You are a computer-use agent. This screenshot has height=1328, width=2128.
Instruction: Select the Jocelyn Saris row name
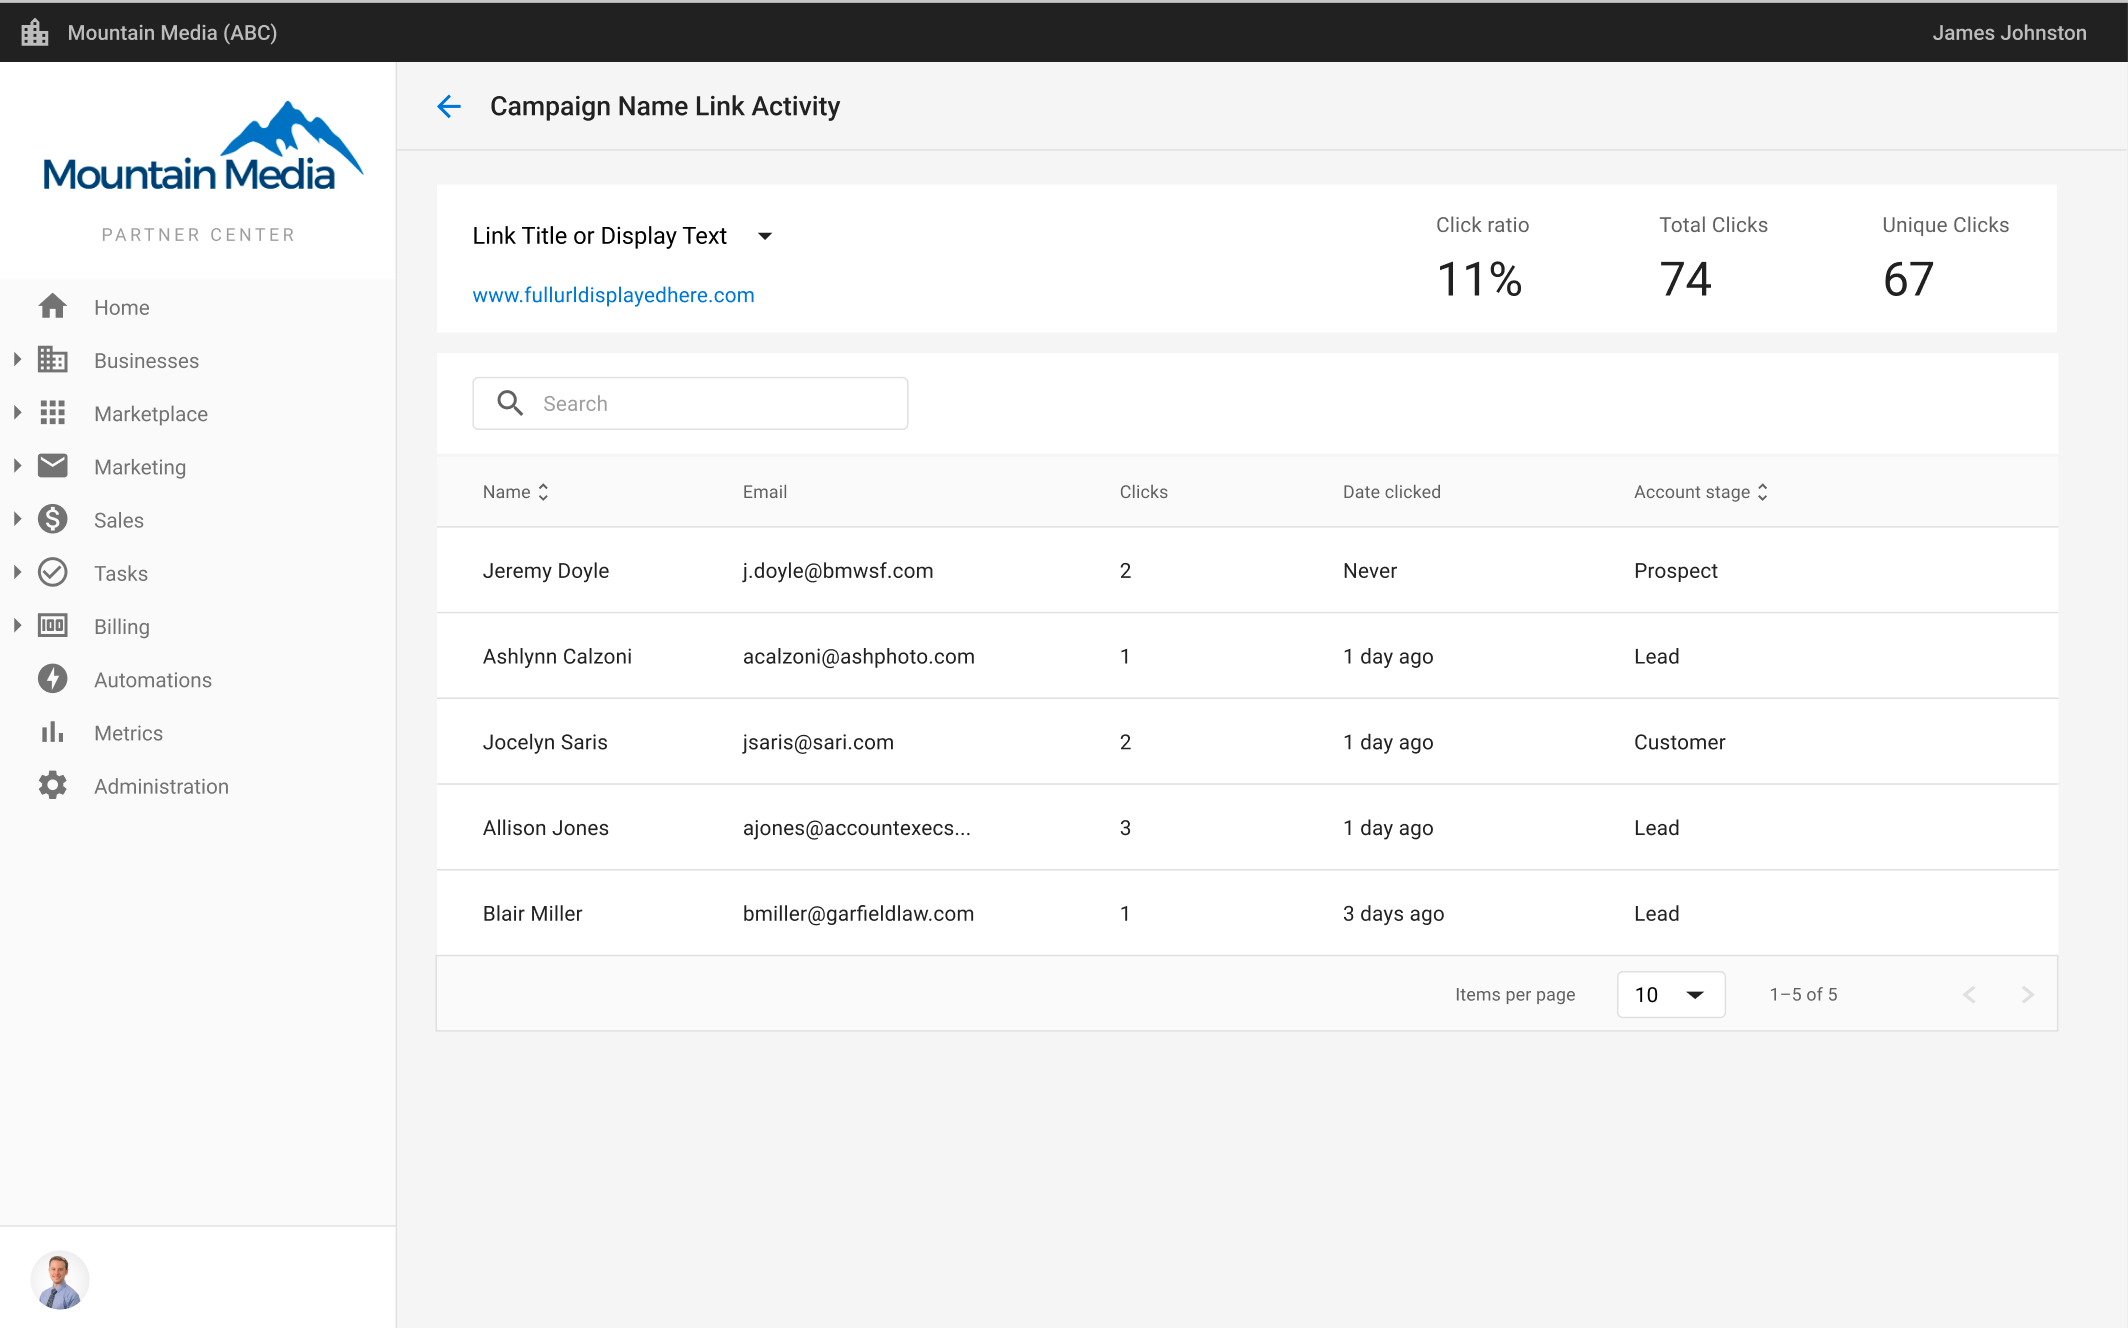[x=545, y=742]
